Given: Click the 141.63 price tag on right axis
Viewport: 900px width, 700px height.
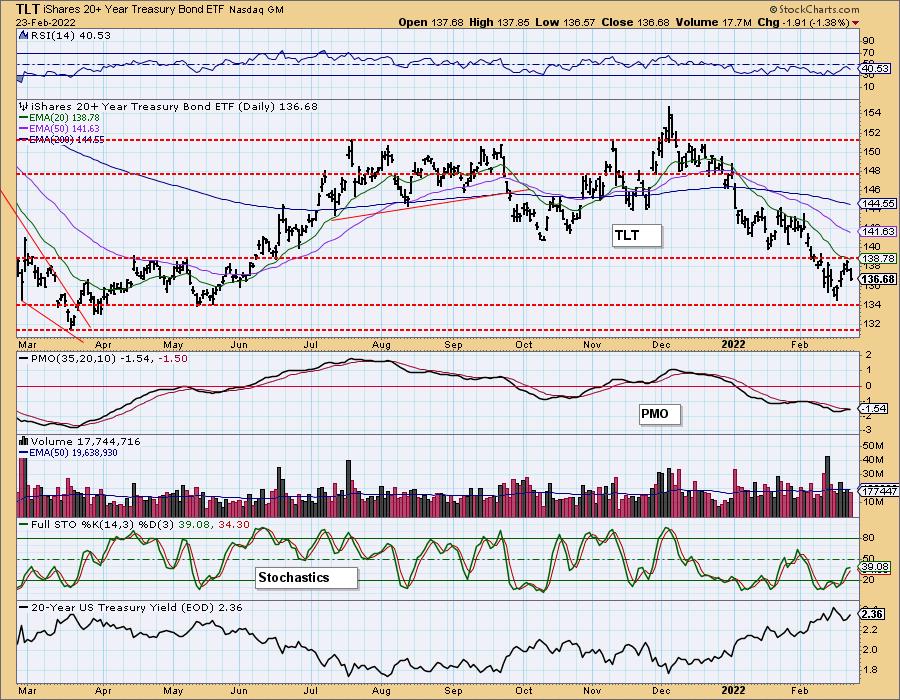Looking at the screenshot, I should 878,231.
